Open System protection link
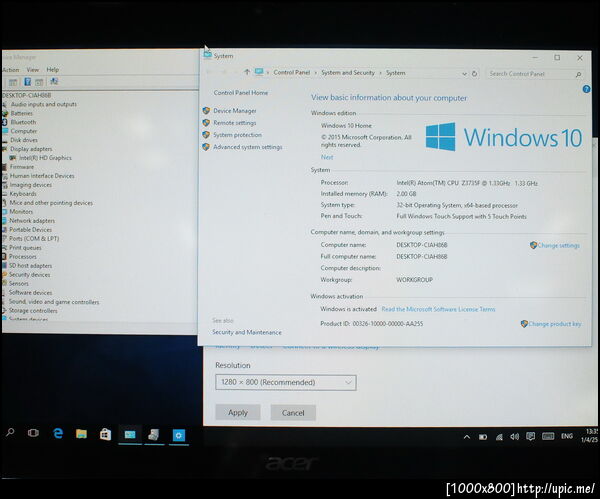600x499 pixels. [237, 135]
